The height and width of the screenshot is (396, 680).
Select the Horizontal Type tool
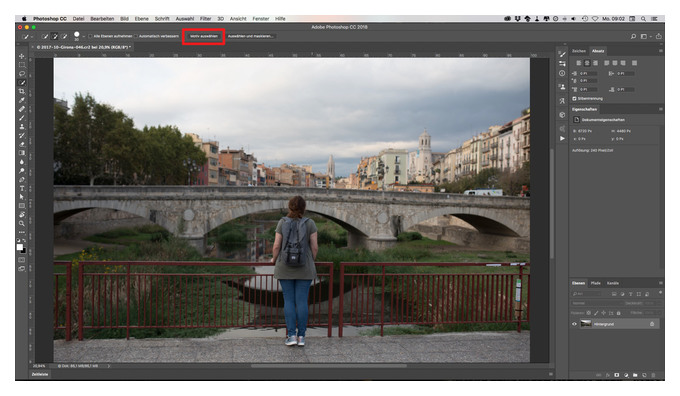(22, 188)
